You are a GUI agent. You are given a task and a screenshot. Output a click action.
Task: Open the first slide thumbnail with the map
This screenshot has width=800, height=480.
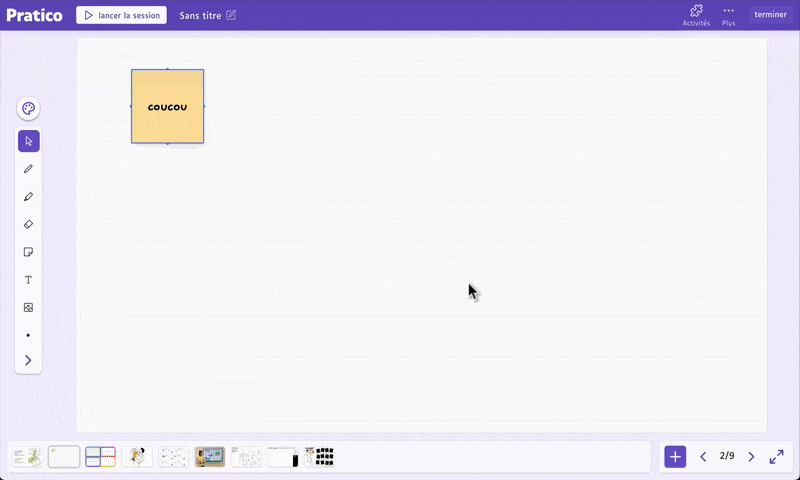pyautogui.click(x=27, y=457)
